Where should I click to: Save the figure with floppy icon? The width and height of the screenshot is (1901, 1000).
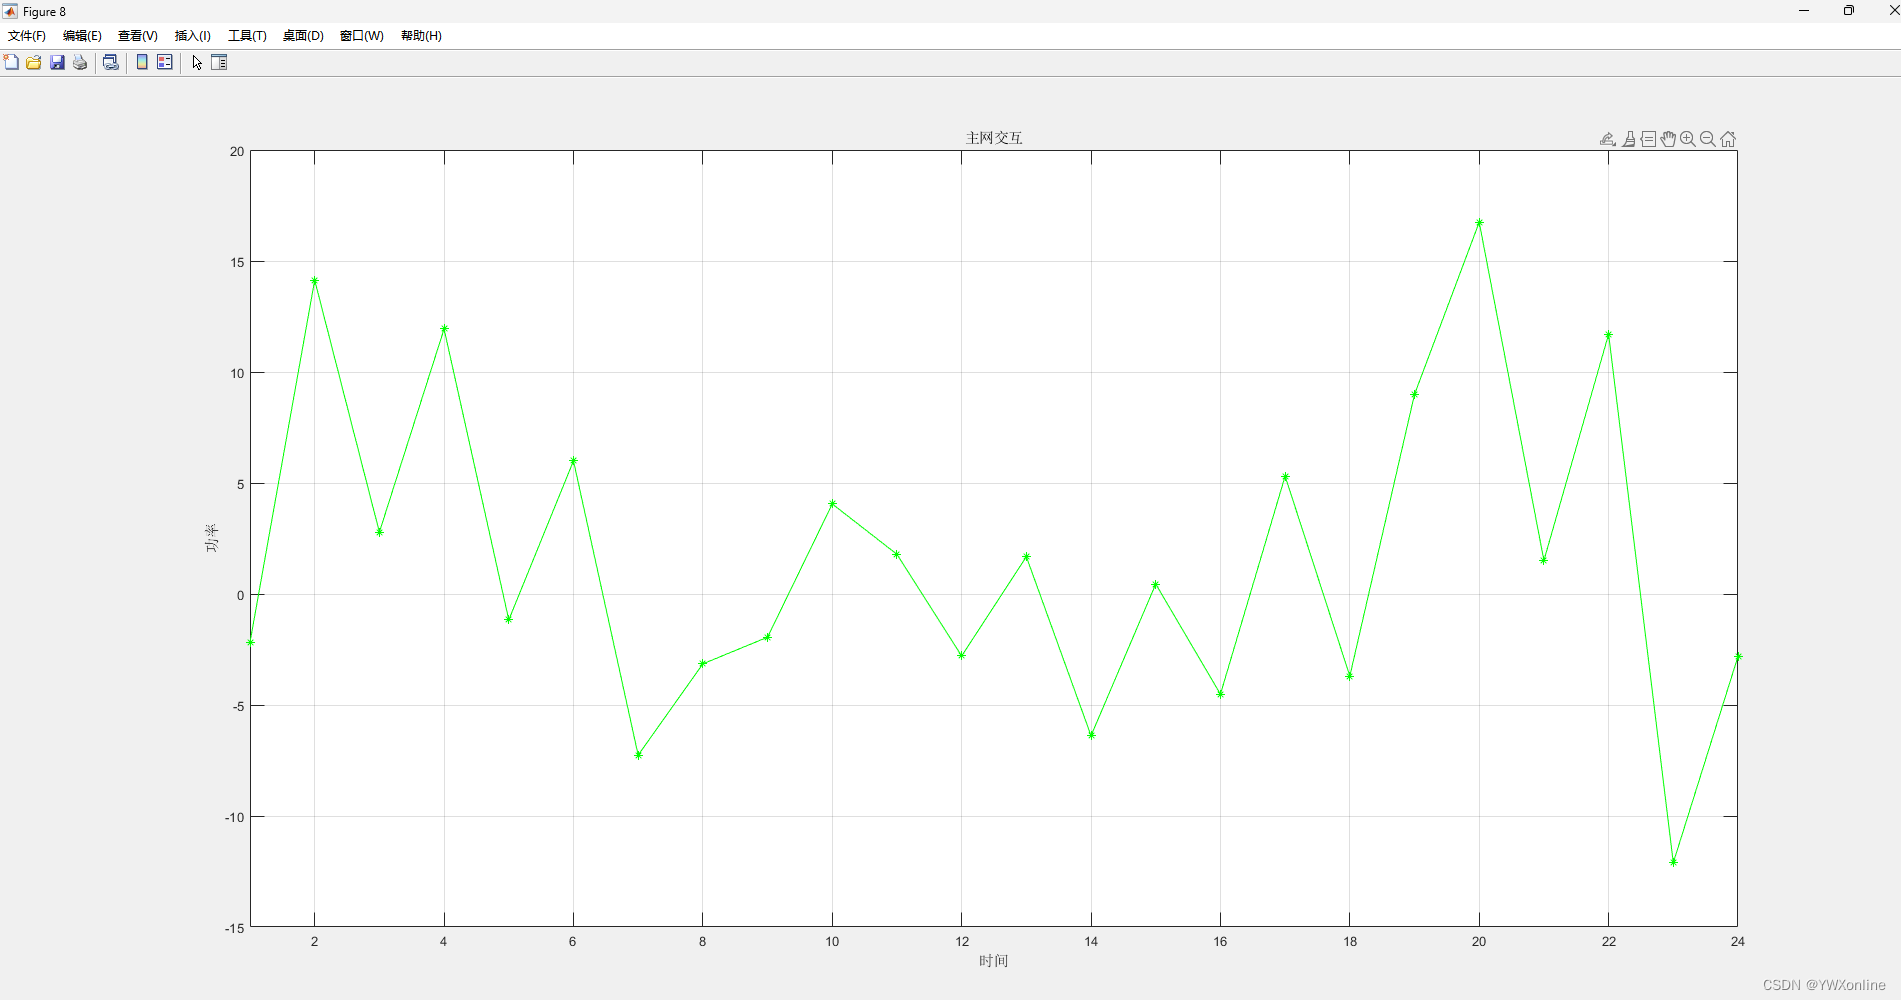(x=57, y=62)
